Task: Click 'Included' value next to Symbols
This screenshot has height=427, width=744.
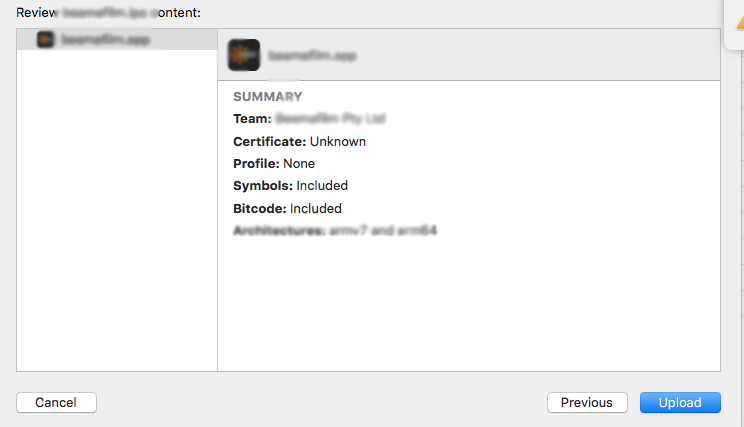Action: pyautogui.click(x=322, y=186)
